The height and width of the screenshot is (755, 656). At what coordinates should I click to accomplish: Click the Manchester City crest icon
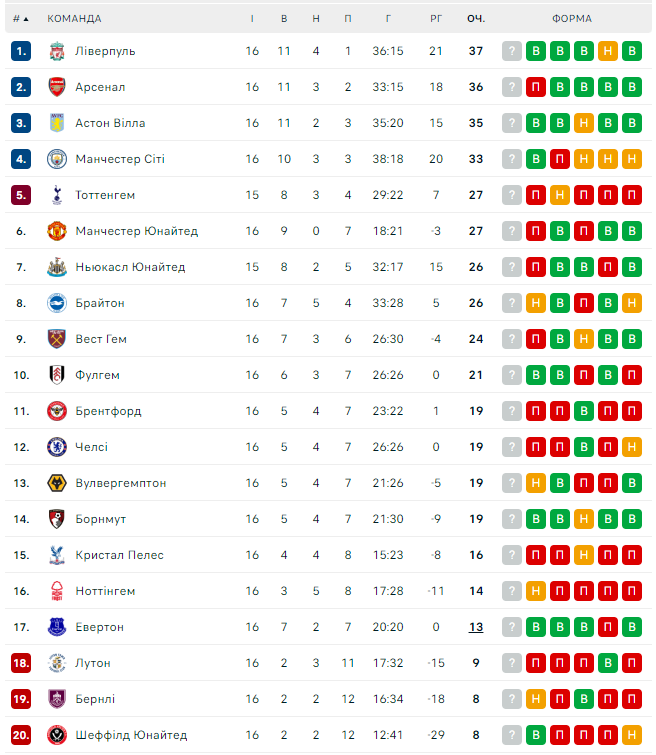click(x=56, y=159)
